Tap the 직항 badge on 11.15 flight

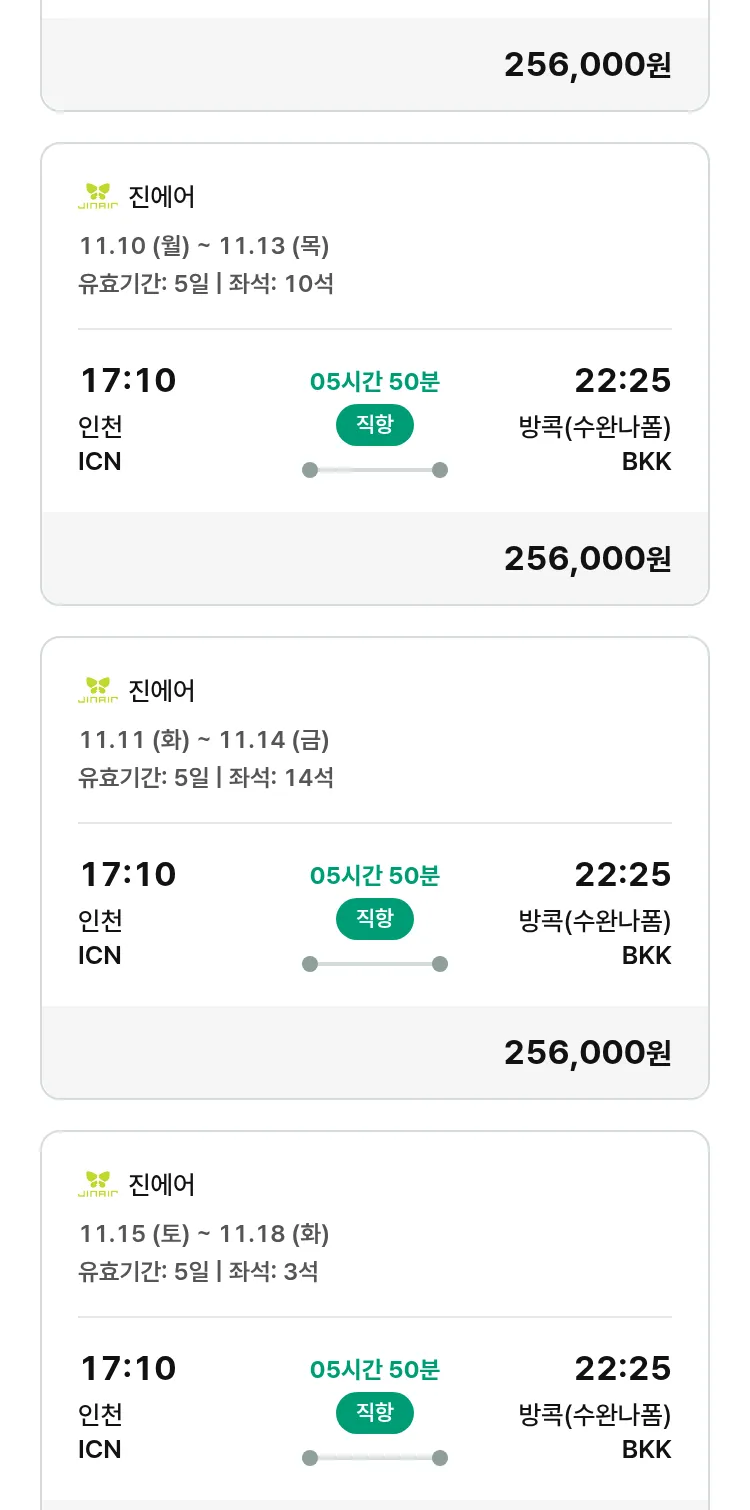click(x=374, y=1413)
